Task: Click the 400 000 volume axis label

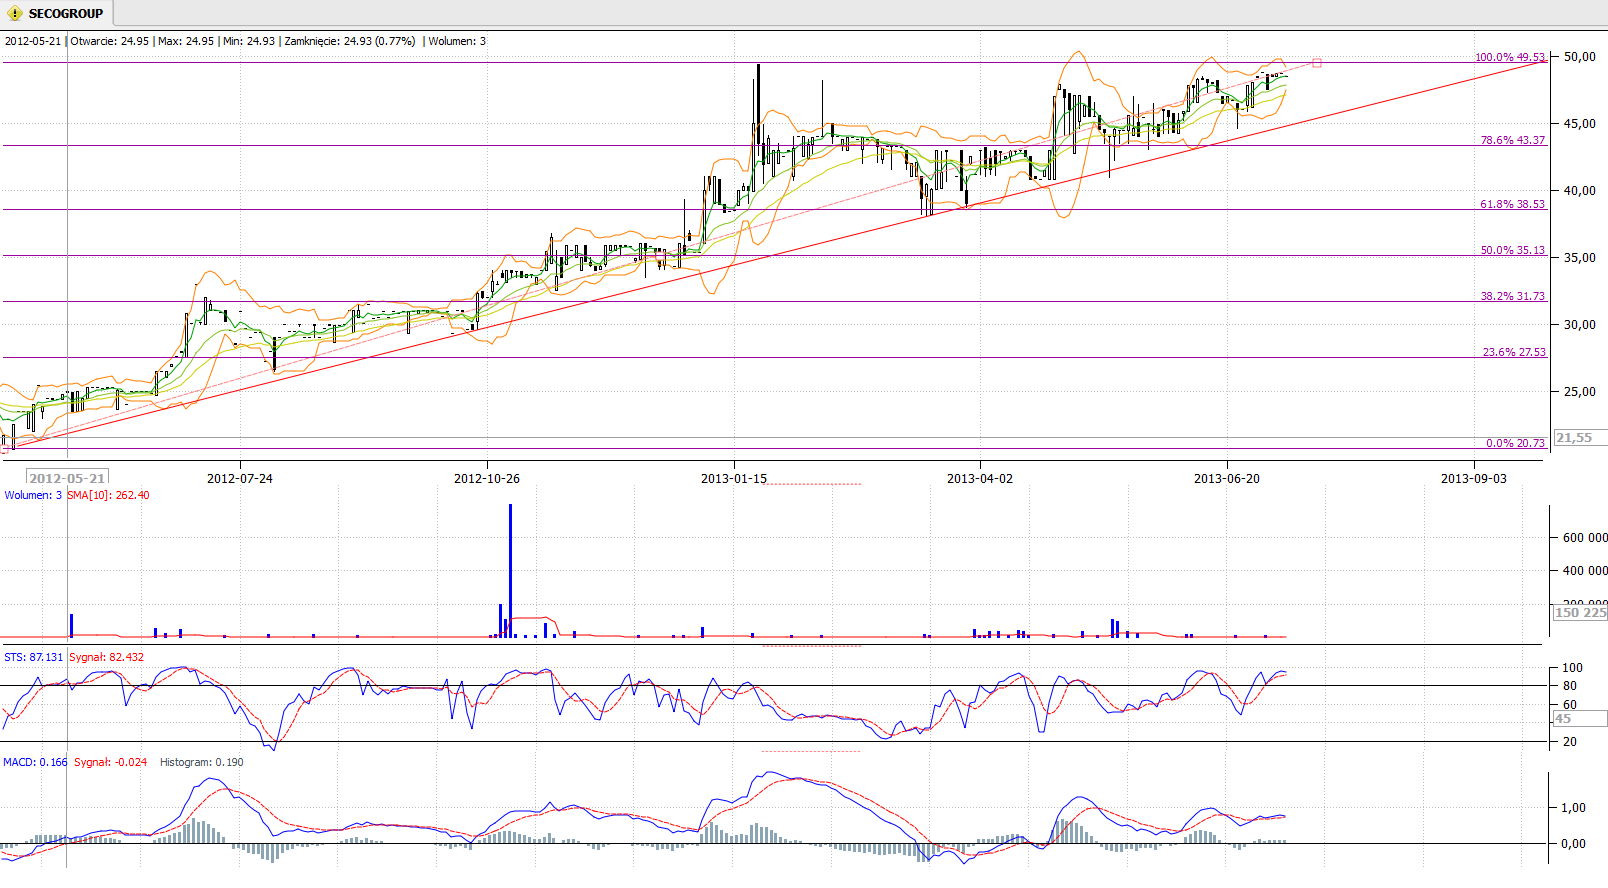Action: tap(1585, 570)
